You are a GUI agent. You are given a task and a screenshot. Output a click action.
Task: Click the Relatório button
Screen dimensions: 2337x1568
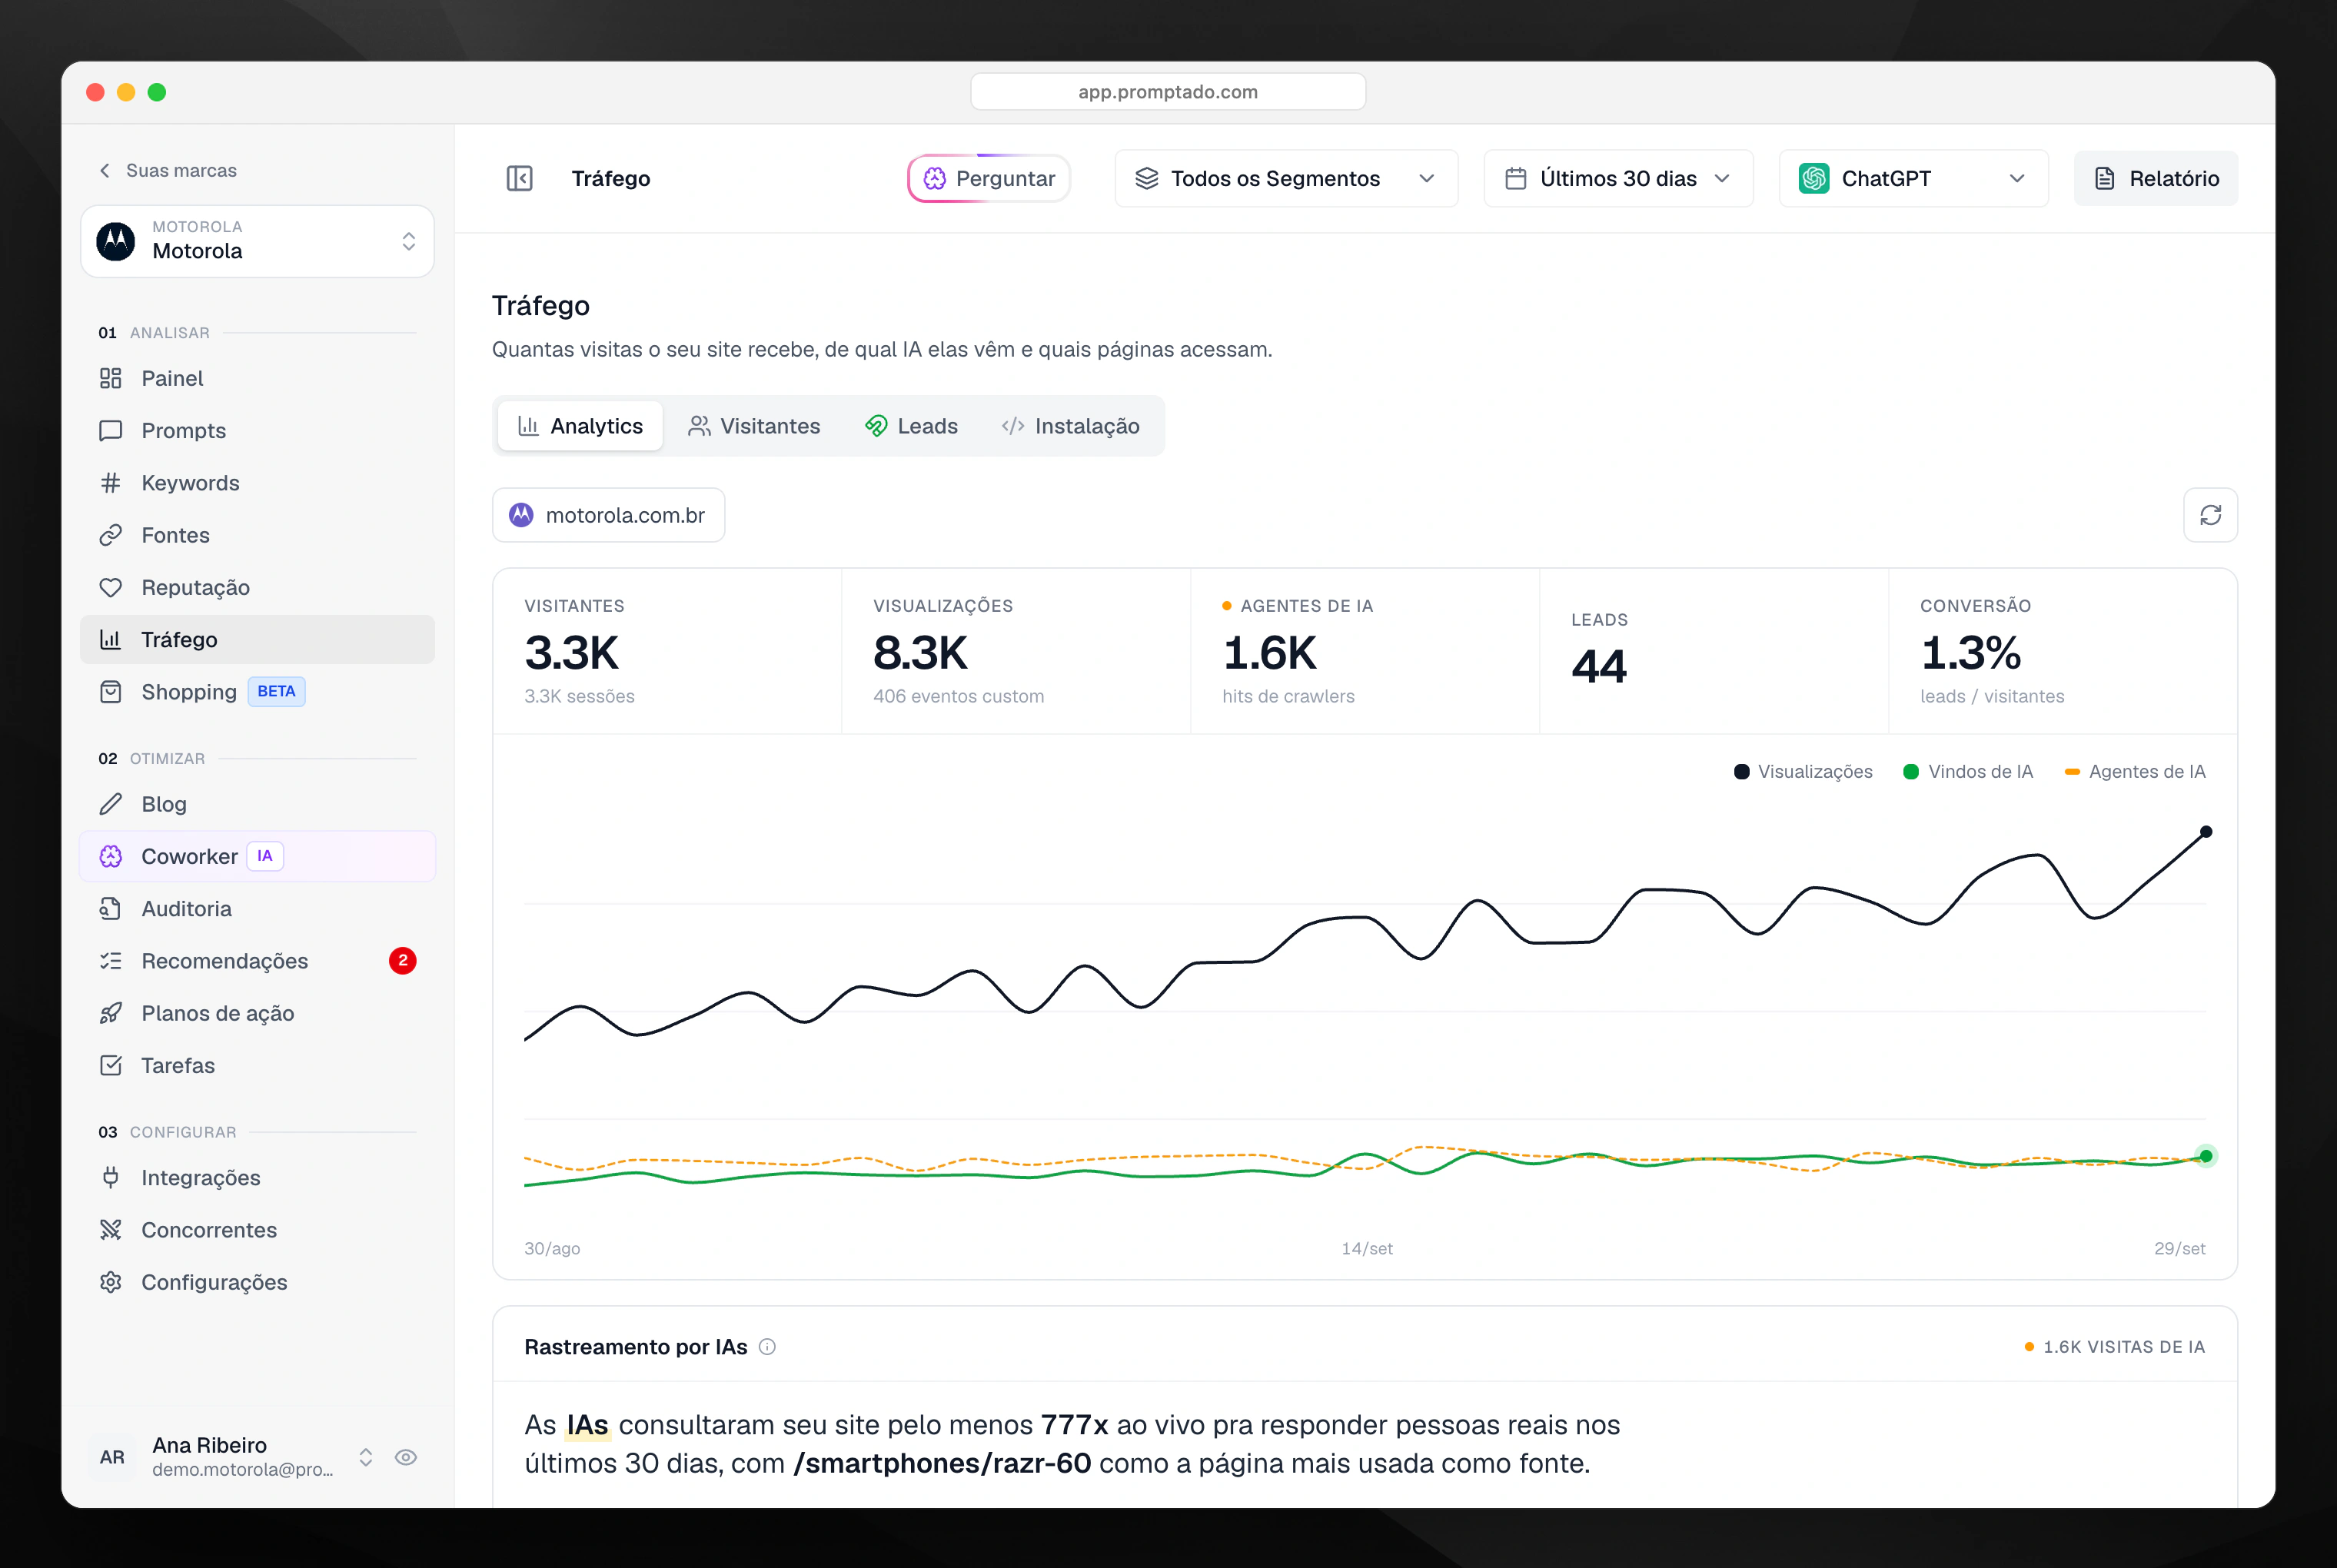pyautogui.click(x=2156, y=178)
